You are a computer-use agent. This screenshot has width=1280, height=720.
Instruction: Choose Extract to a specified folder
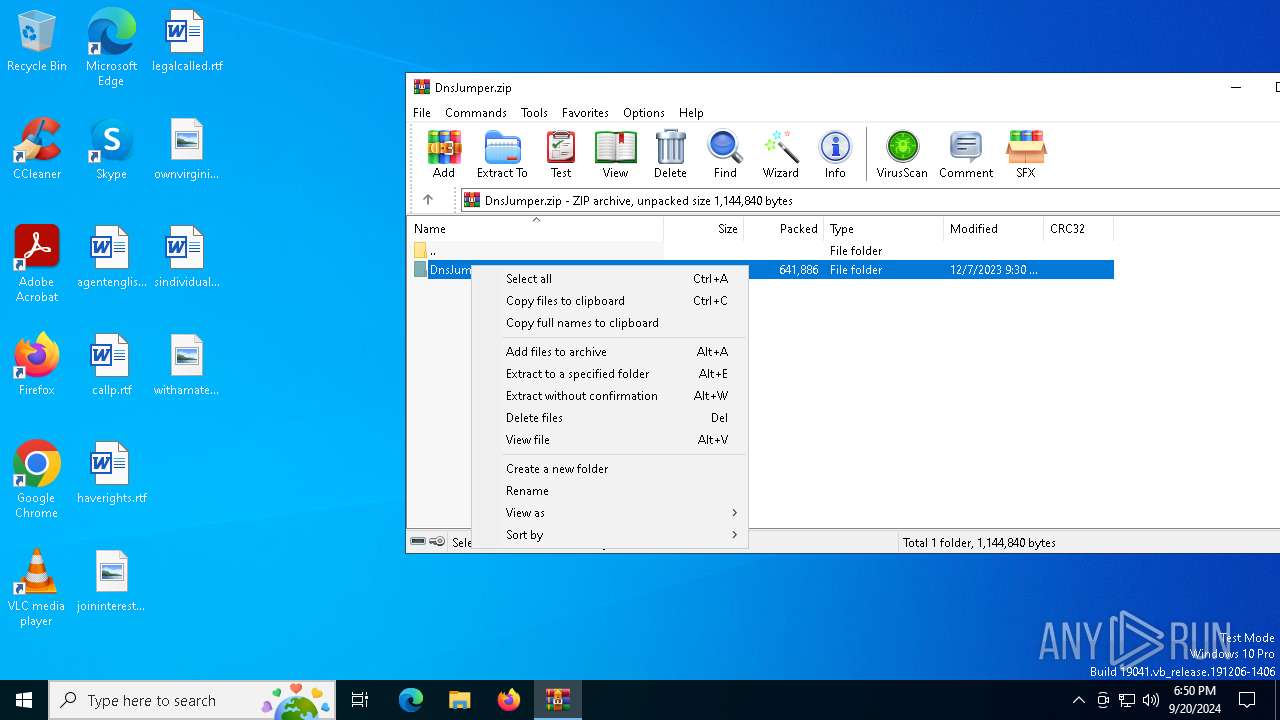[610, 374]
